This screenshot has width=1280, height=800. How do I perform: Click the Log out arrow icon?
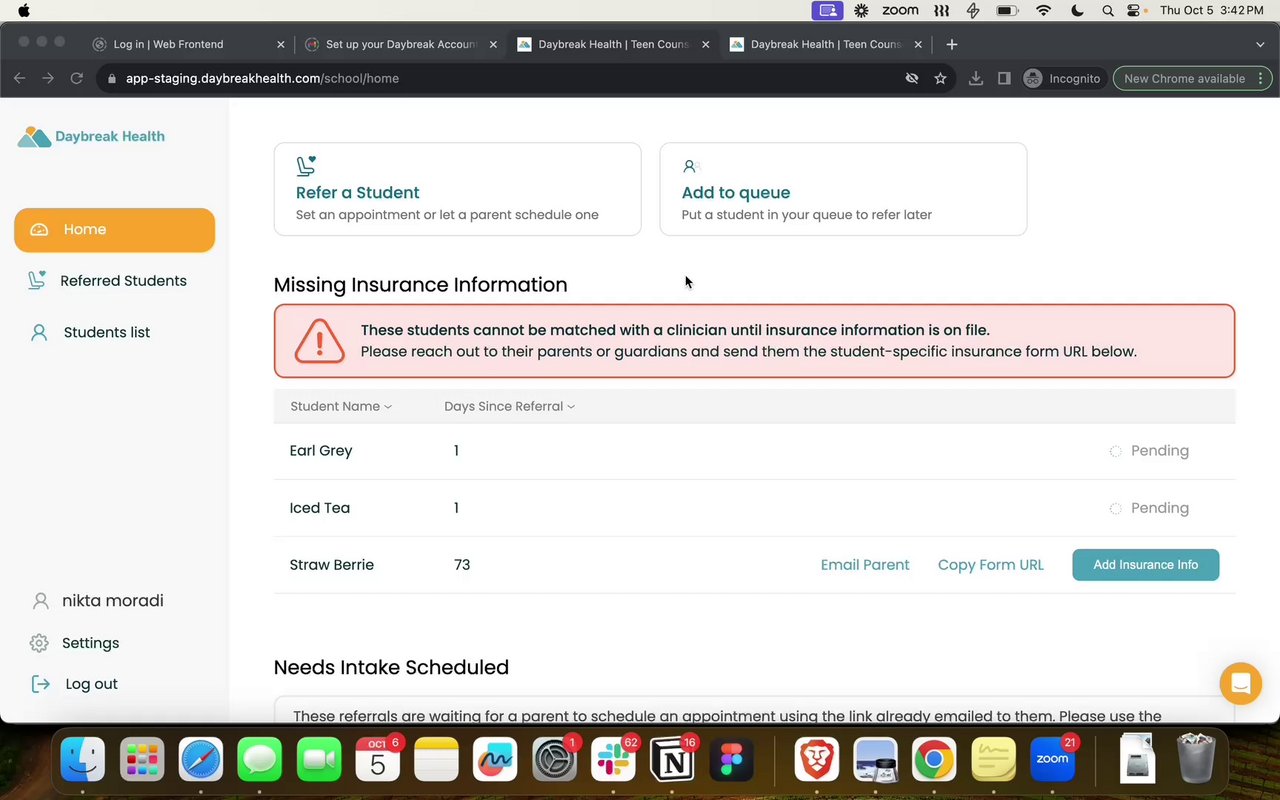(41, 684)
